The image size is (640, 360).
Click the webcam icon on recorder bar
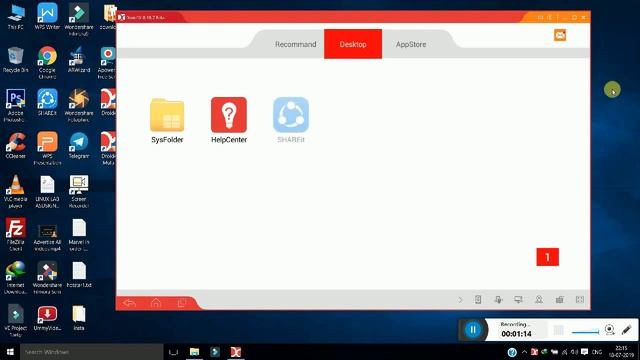click(x=609, y=330)
